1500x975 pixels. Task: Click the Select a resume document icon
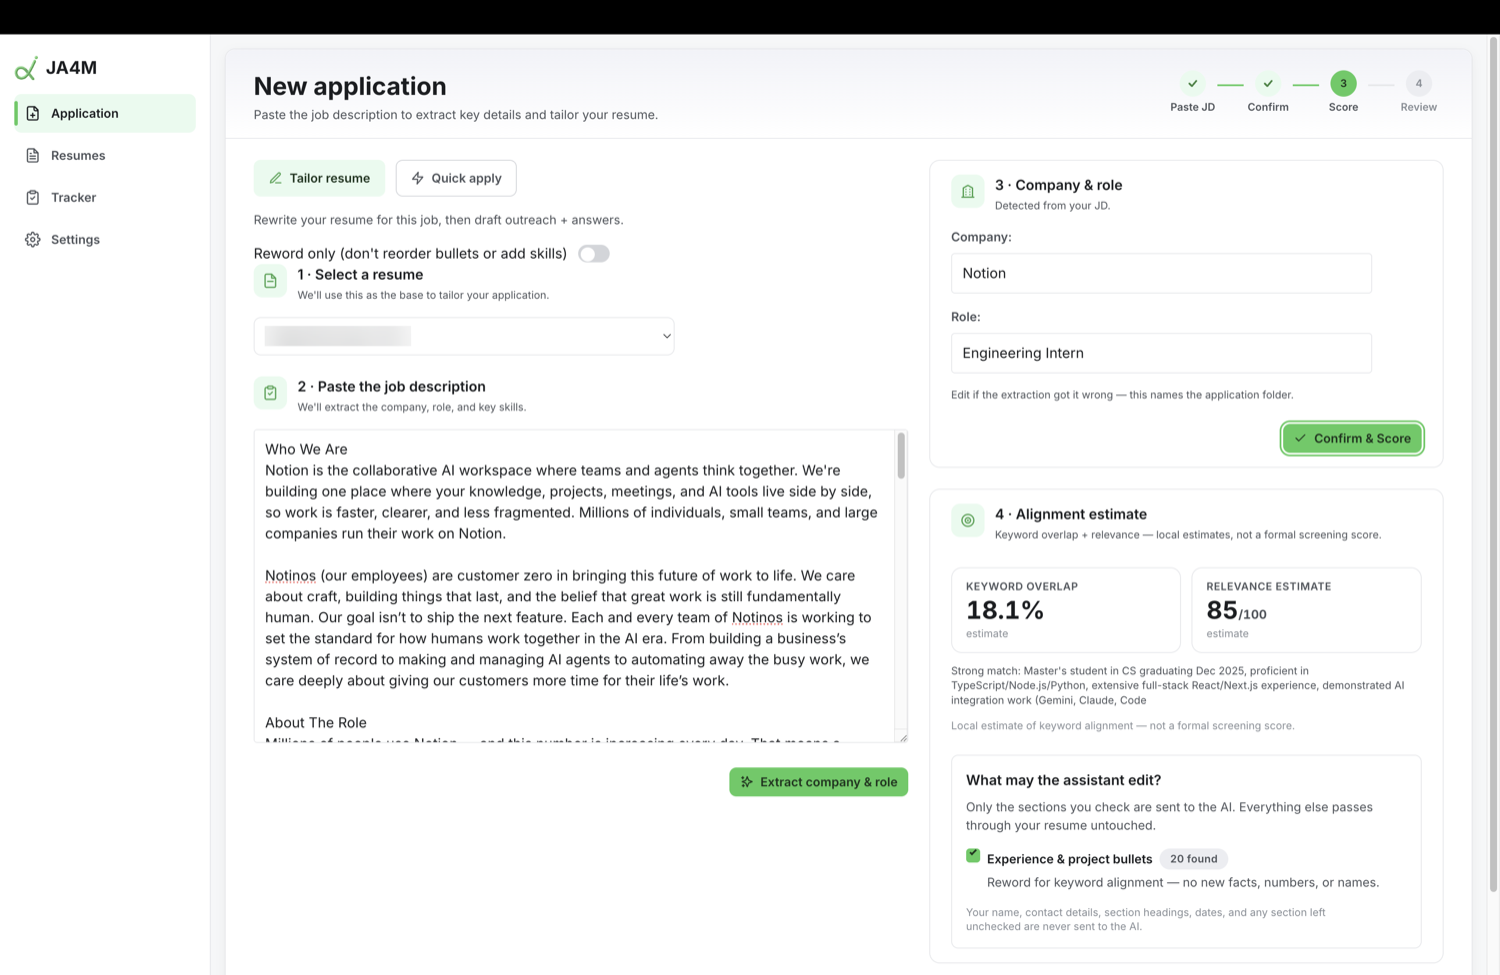click(270, 282)
